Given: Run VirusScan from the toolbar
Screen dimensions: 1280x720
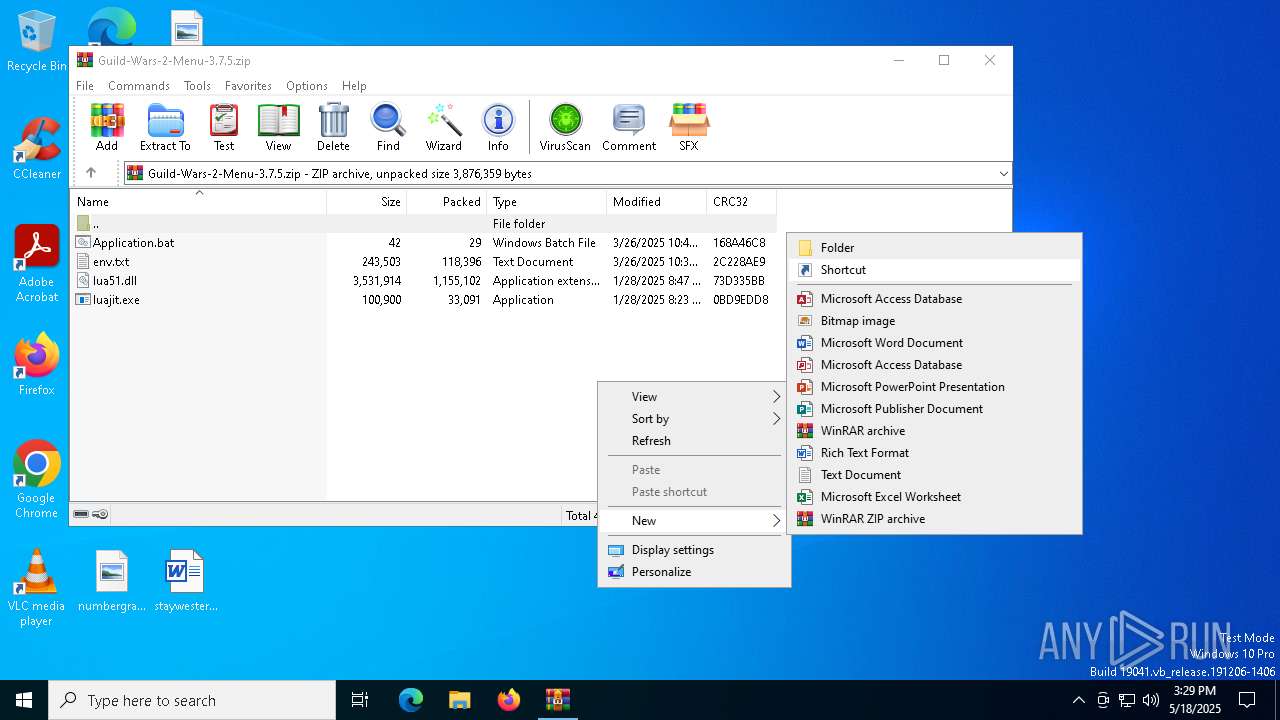Looking at the screenshot, I should (x=565, y=127).
